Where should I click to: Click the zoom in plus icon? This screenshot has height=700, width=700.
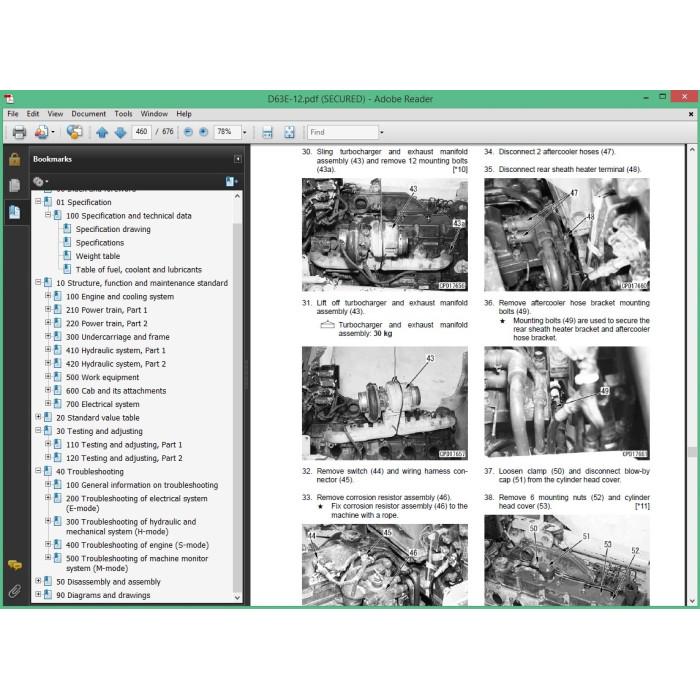point(204,132)
